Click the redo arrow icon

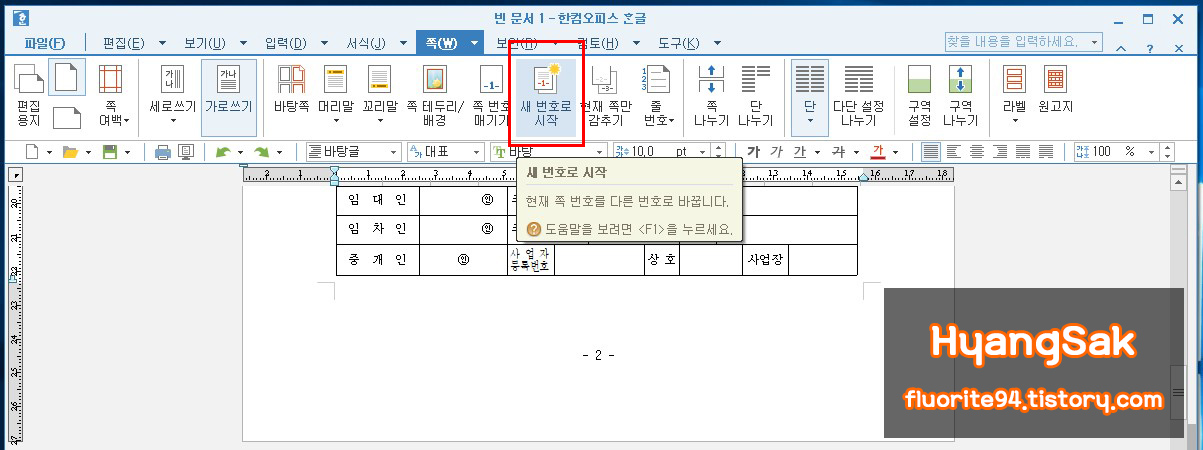[262, 152]
